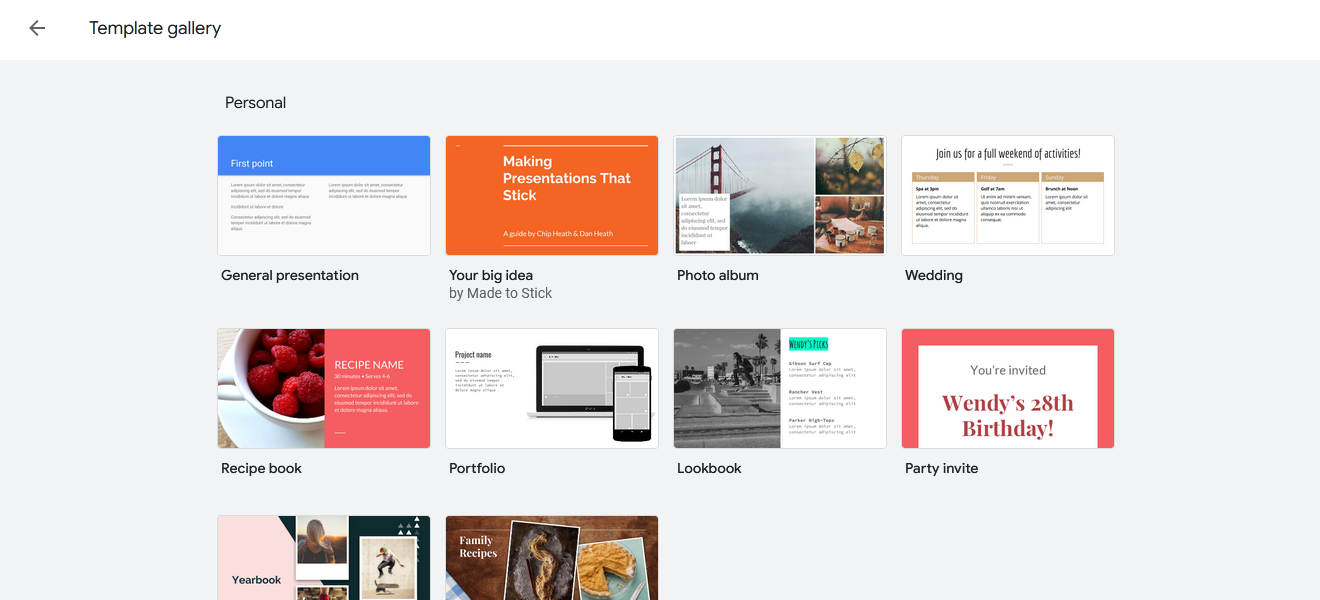This screenshot has height=600, width=1320.
Task: Click the Template gallery heading
Action: coord(155,28)
